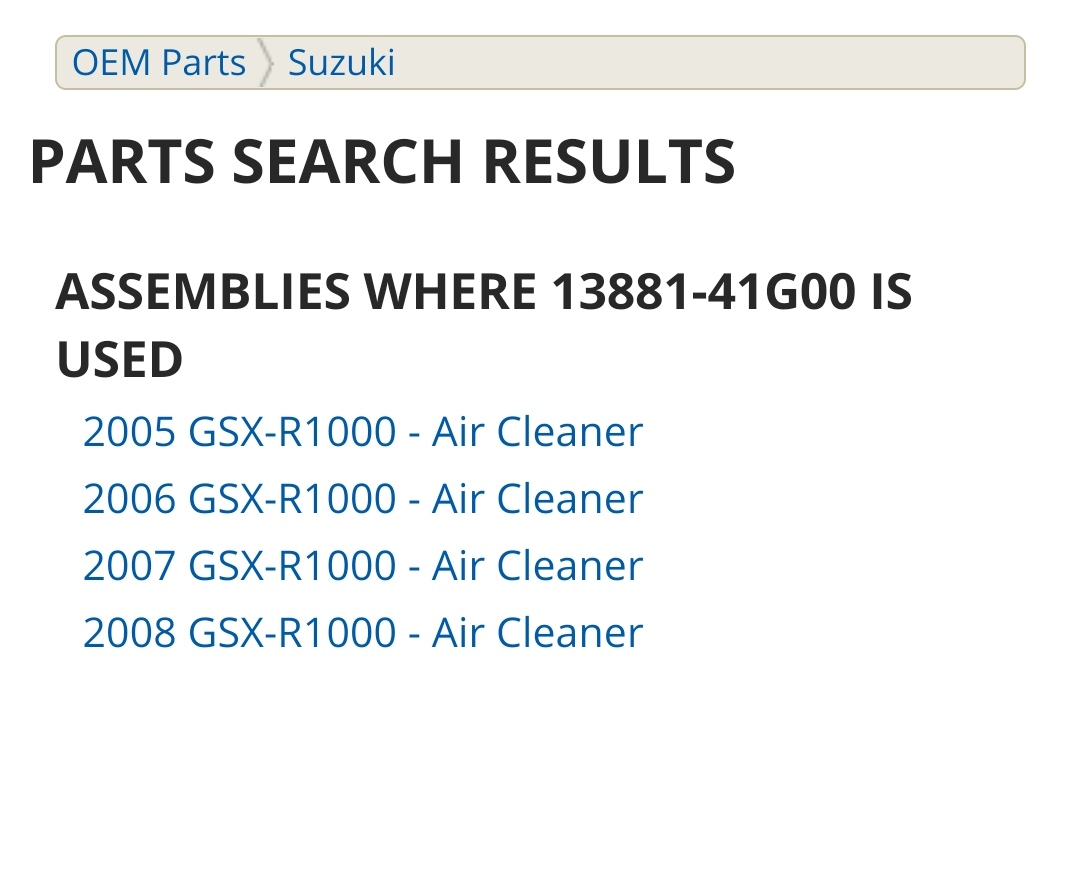Click the word ASSEMBLIES in the subheading

[x=203, y=293]
